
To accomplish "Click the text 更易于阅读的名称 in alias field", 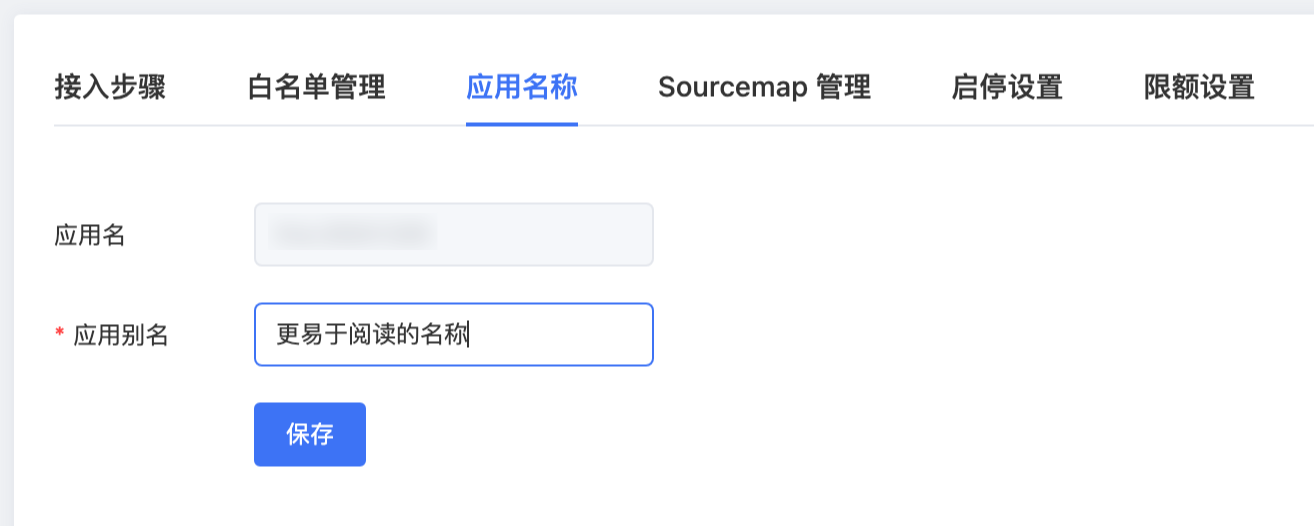I will [371, 335].
